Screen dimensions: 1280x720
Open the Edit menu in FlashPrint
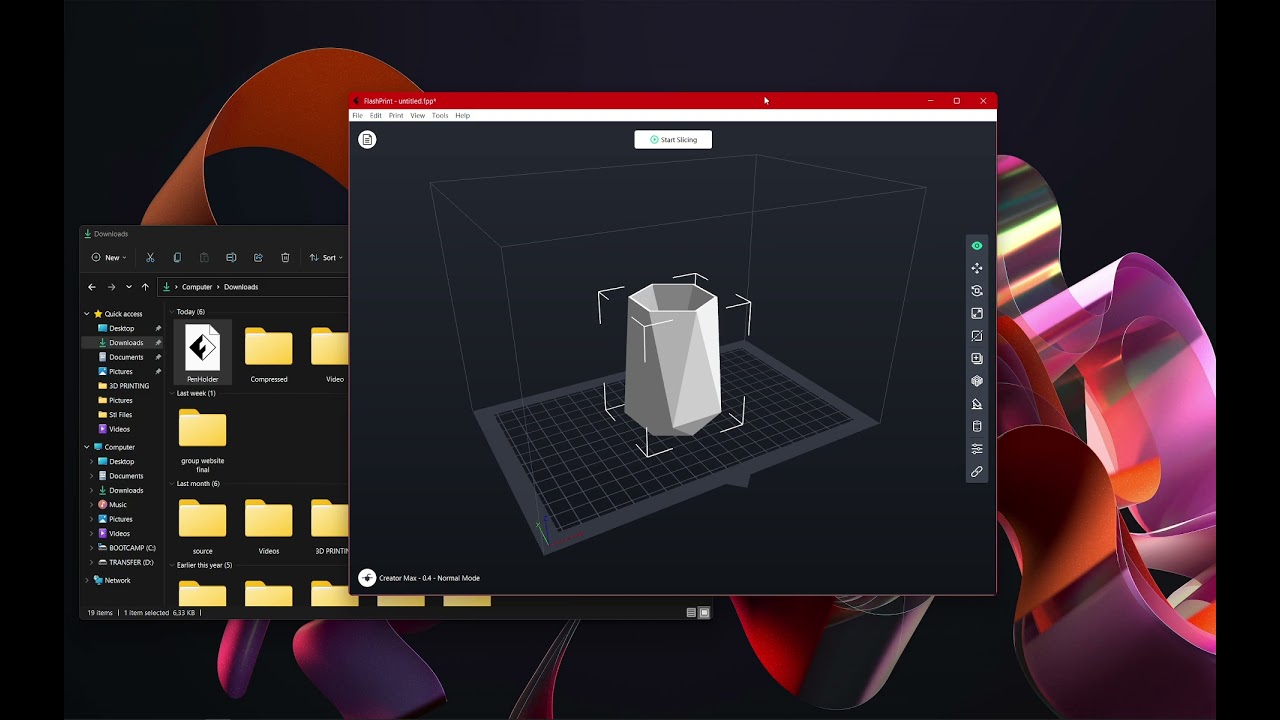tap(376, 116)
